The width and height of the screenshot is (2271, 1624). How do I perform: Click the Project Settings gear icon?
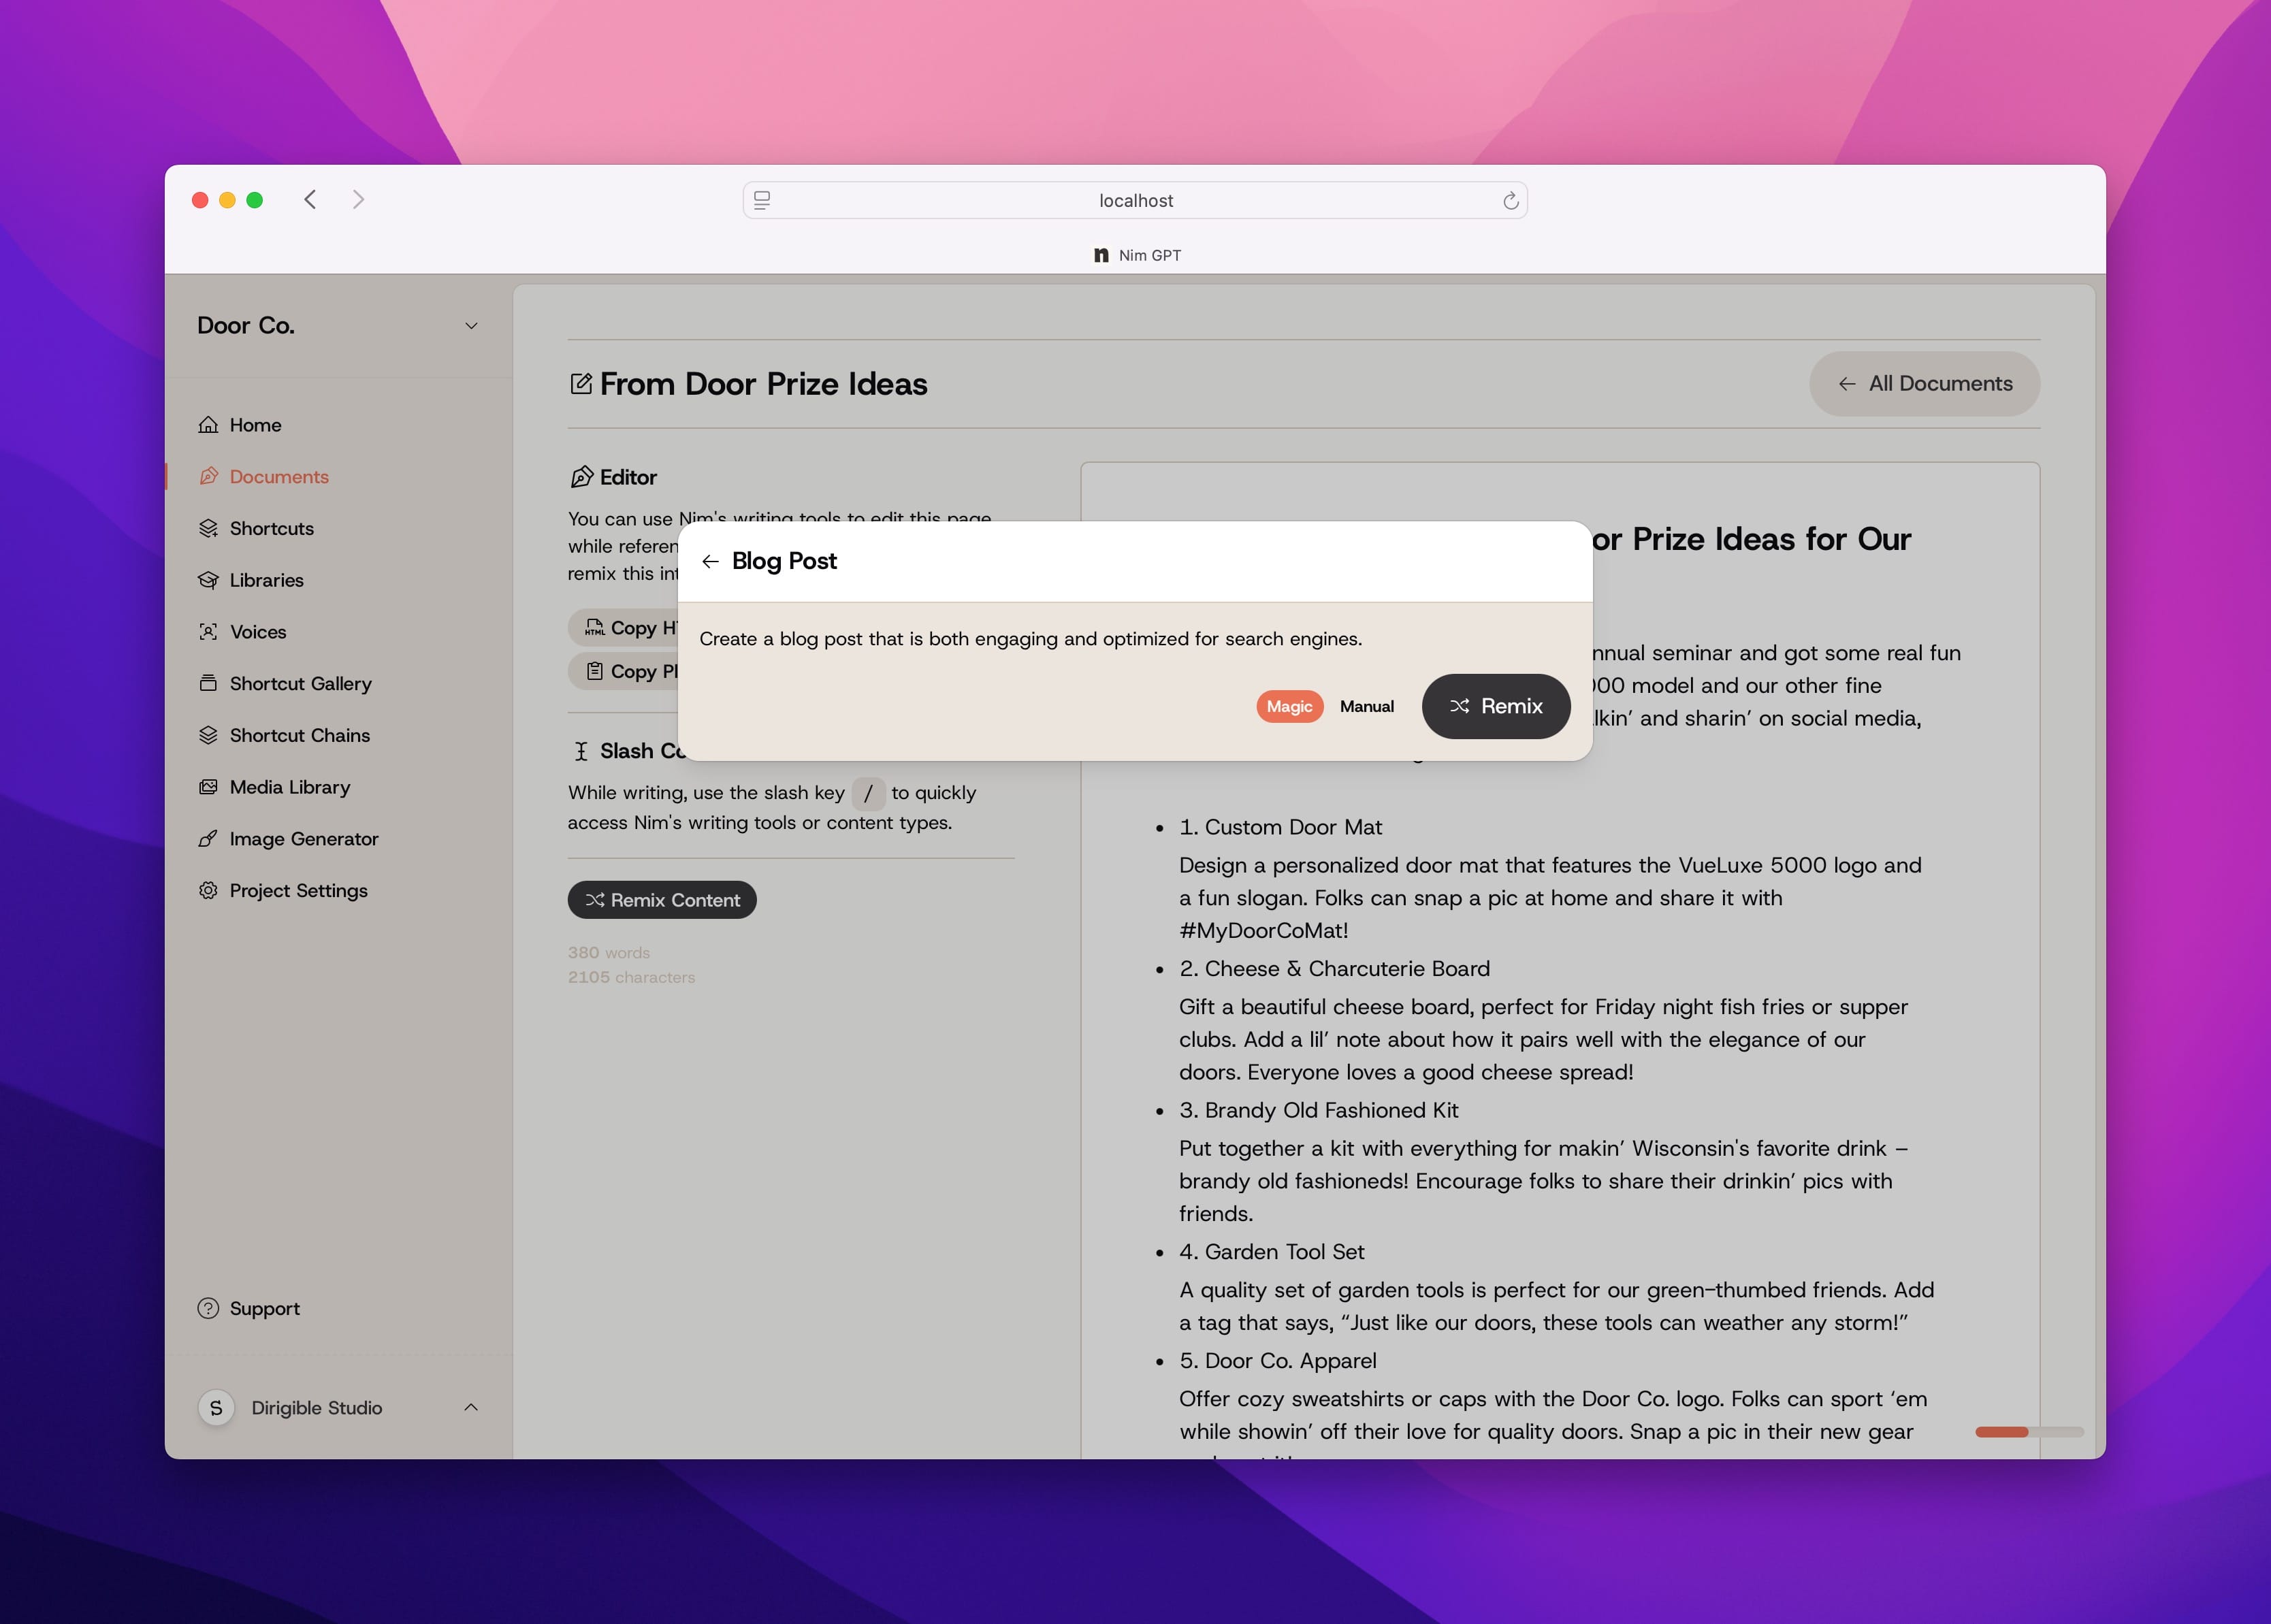pyautogui.click(x=208, y=890)
